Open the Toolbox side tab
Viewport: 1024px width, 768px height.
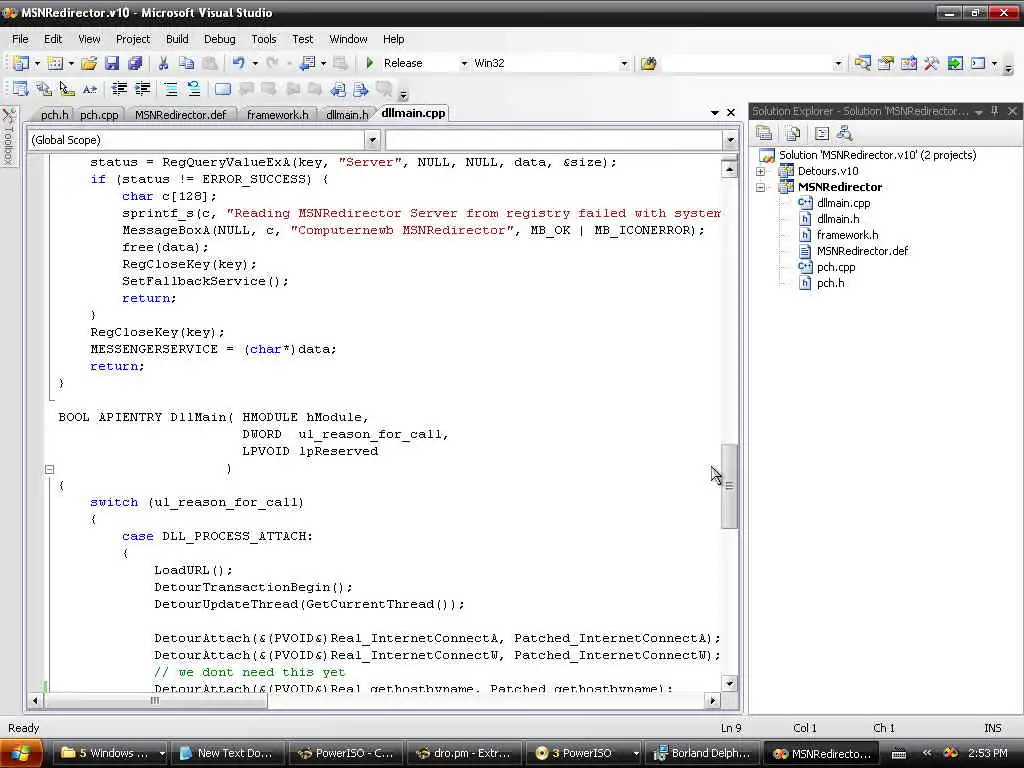pos(8,136)
